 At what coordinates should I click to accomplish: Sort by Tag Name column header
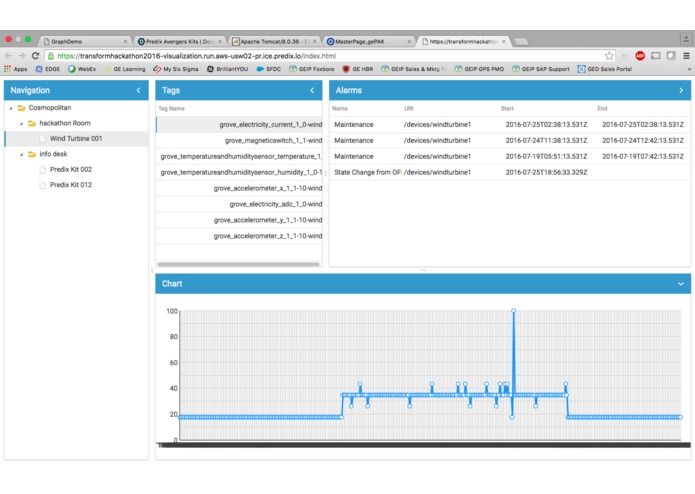pyautogui.click(x=172, y=109)
